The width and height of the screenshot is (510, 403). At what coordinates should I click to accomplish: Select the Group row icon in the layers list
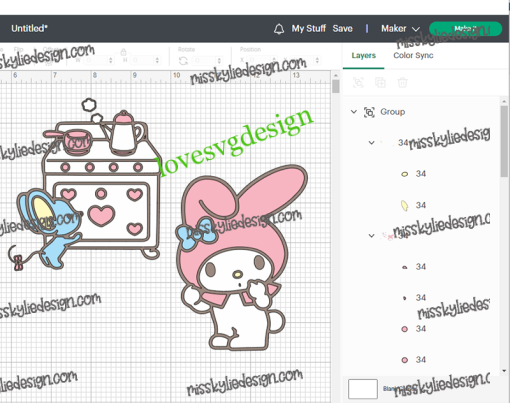(x=369, y=112)
